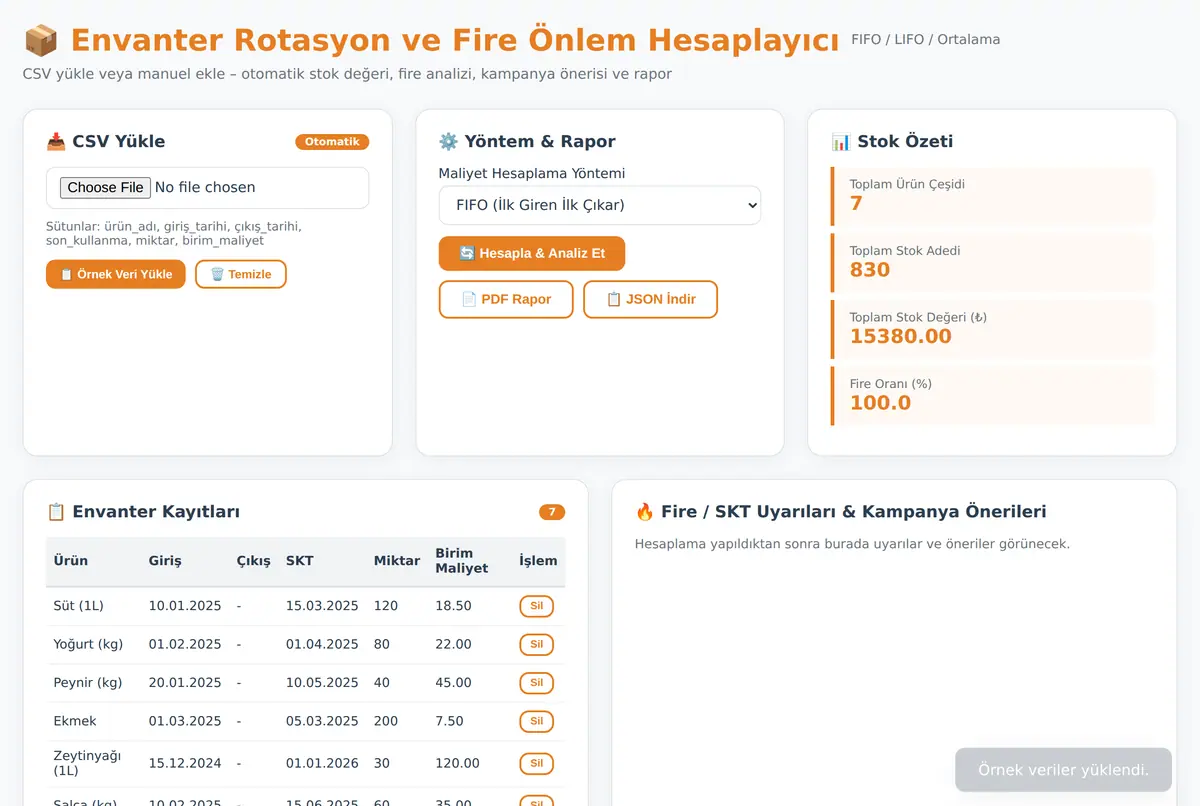
Task: Click the No file chosen text
Action: 205,187
